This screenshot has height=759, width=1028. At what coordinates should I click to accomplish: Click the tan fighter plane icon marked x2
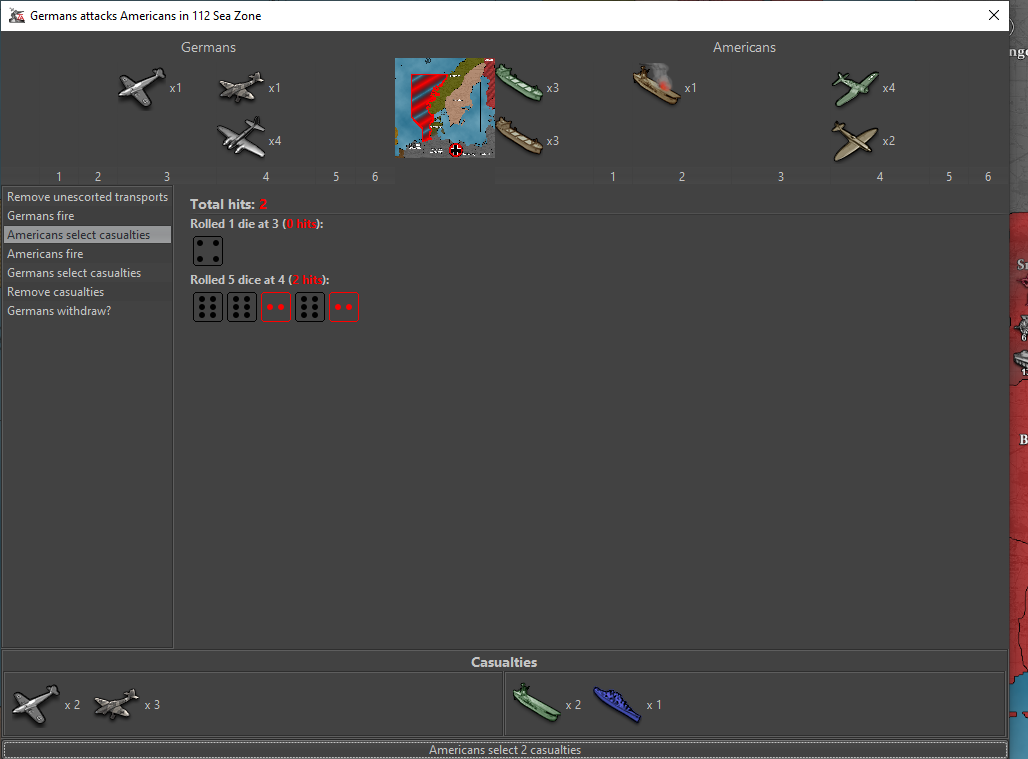pos(855,140)
